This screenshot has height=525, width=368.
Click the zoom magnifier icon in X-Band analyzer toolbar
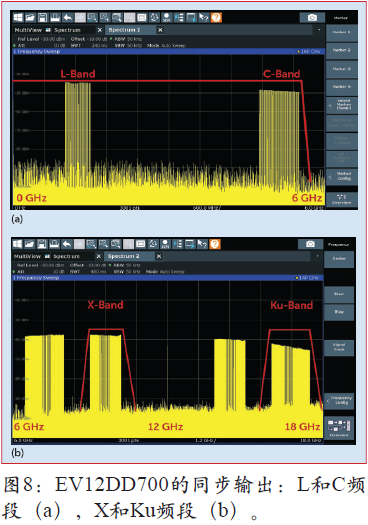click(x=91, y=244)
